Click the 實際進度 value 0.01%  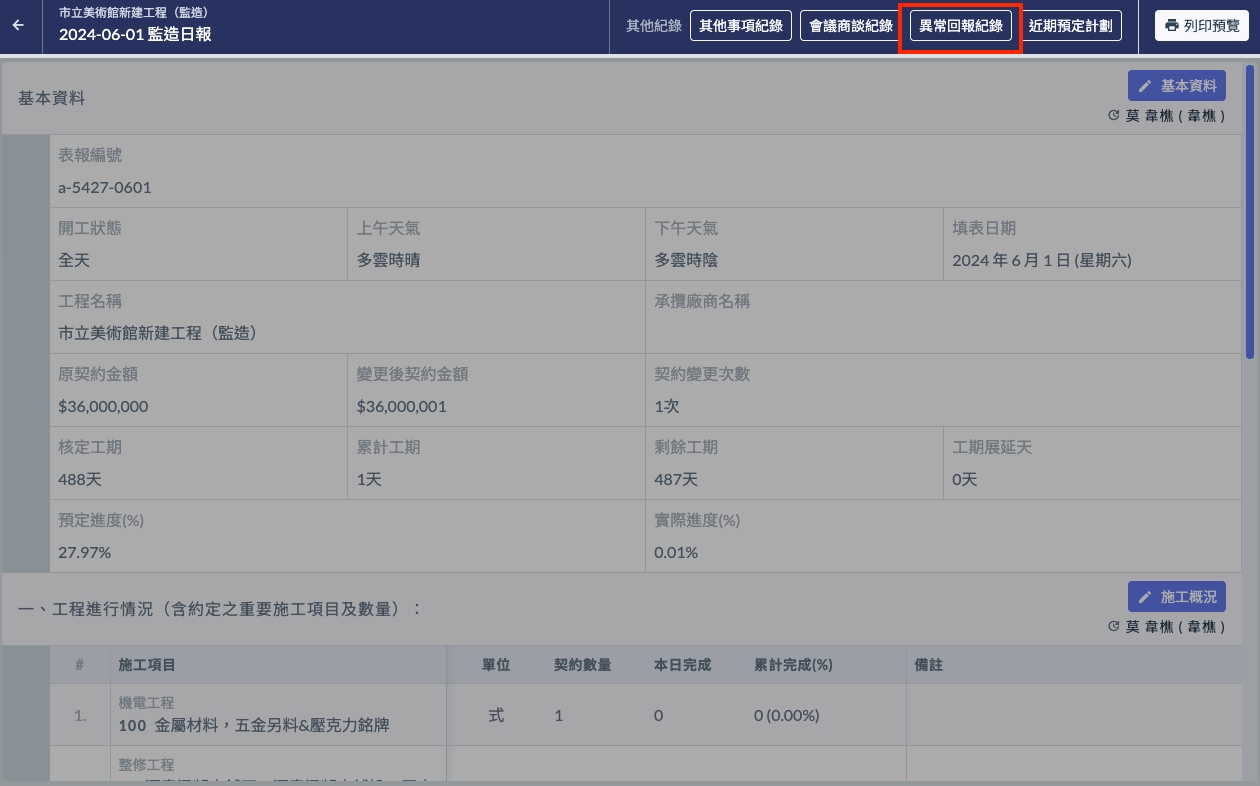(676, 552)
